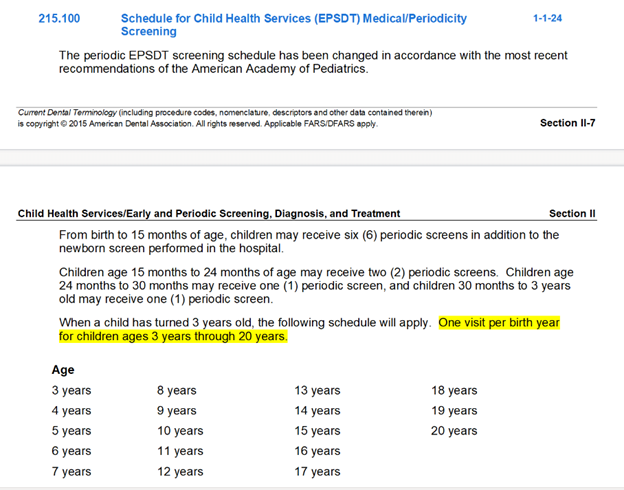
Task: Select the Section II-7 page footer label
Action: 568,123
